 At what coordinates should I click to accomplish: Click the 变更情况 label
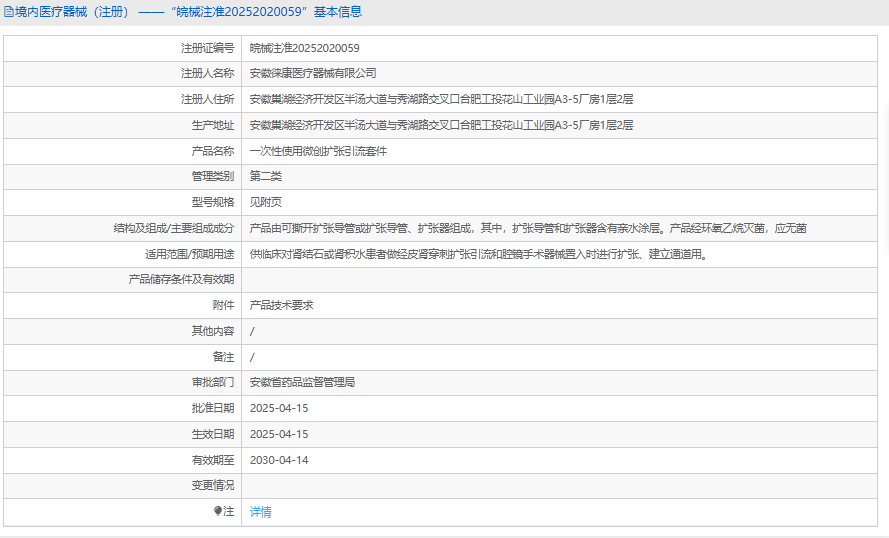pyautogui.click(x=213, y=485)
